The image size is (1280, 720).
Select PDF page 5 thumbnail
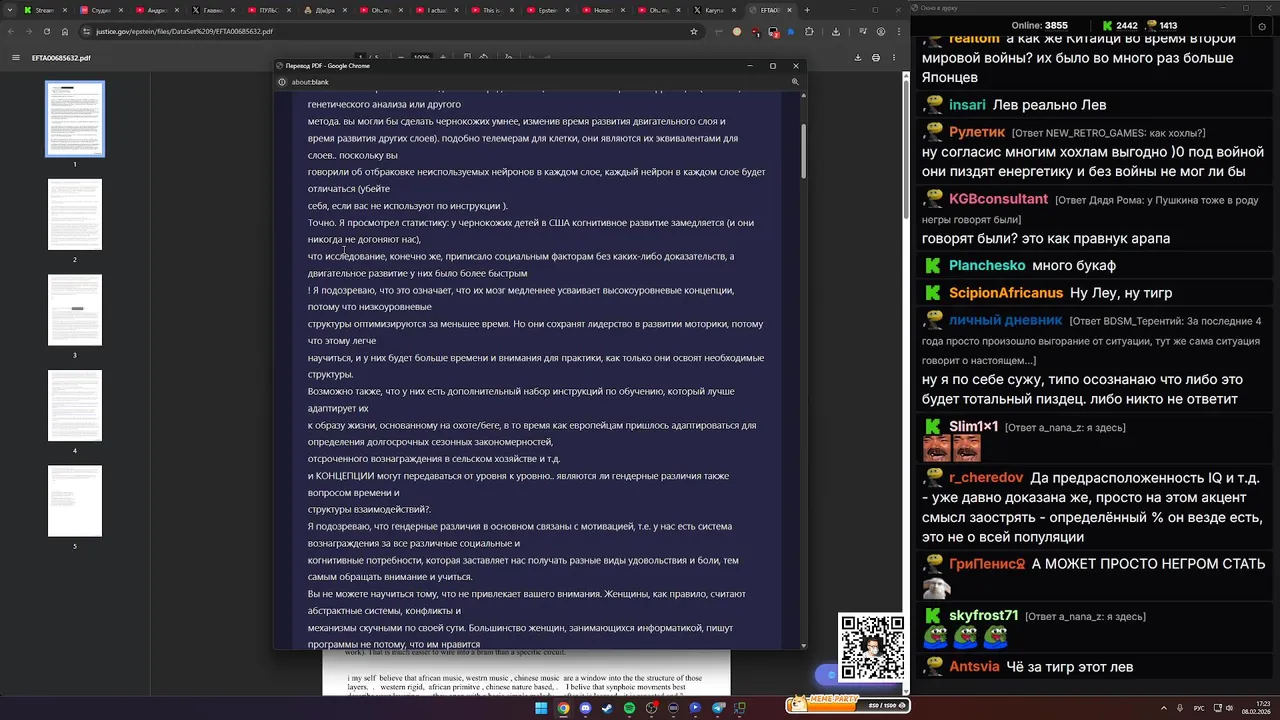(x=75, y=501)
